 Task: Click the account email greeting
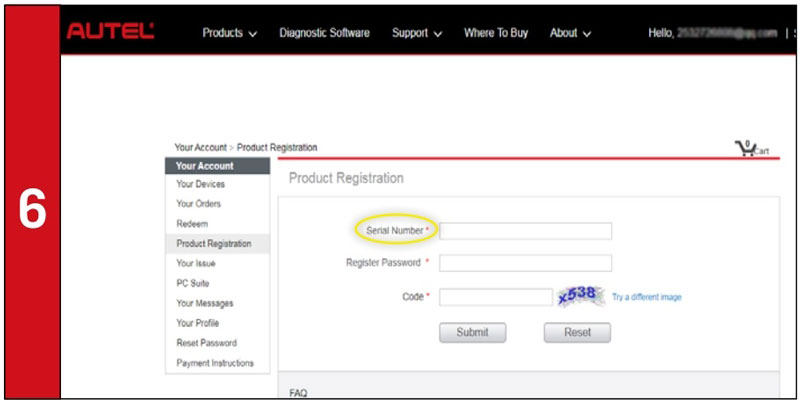tap(713, 33)
